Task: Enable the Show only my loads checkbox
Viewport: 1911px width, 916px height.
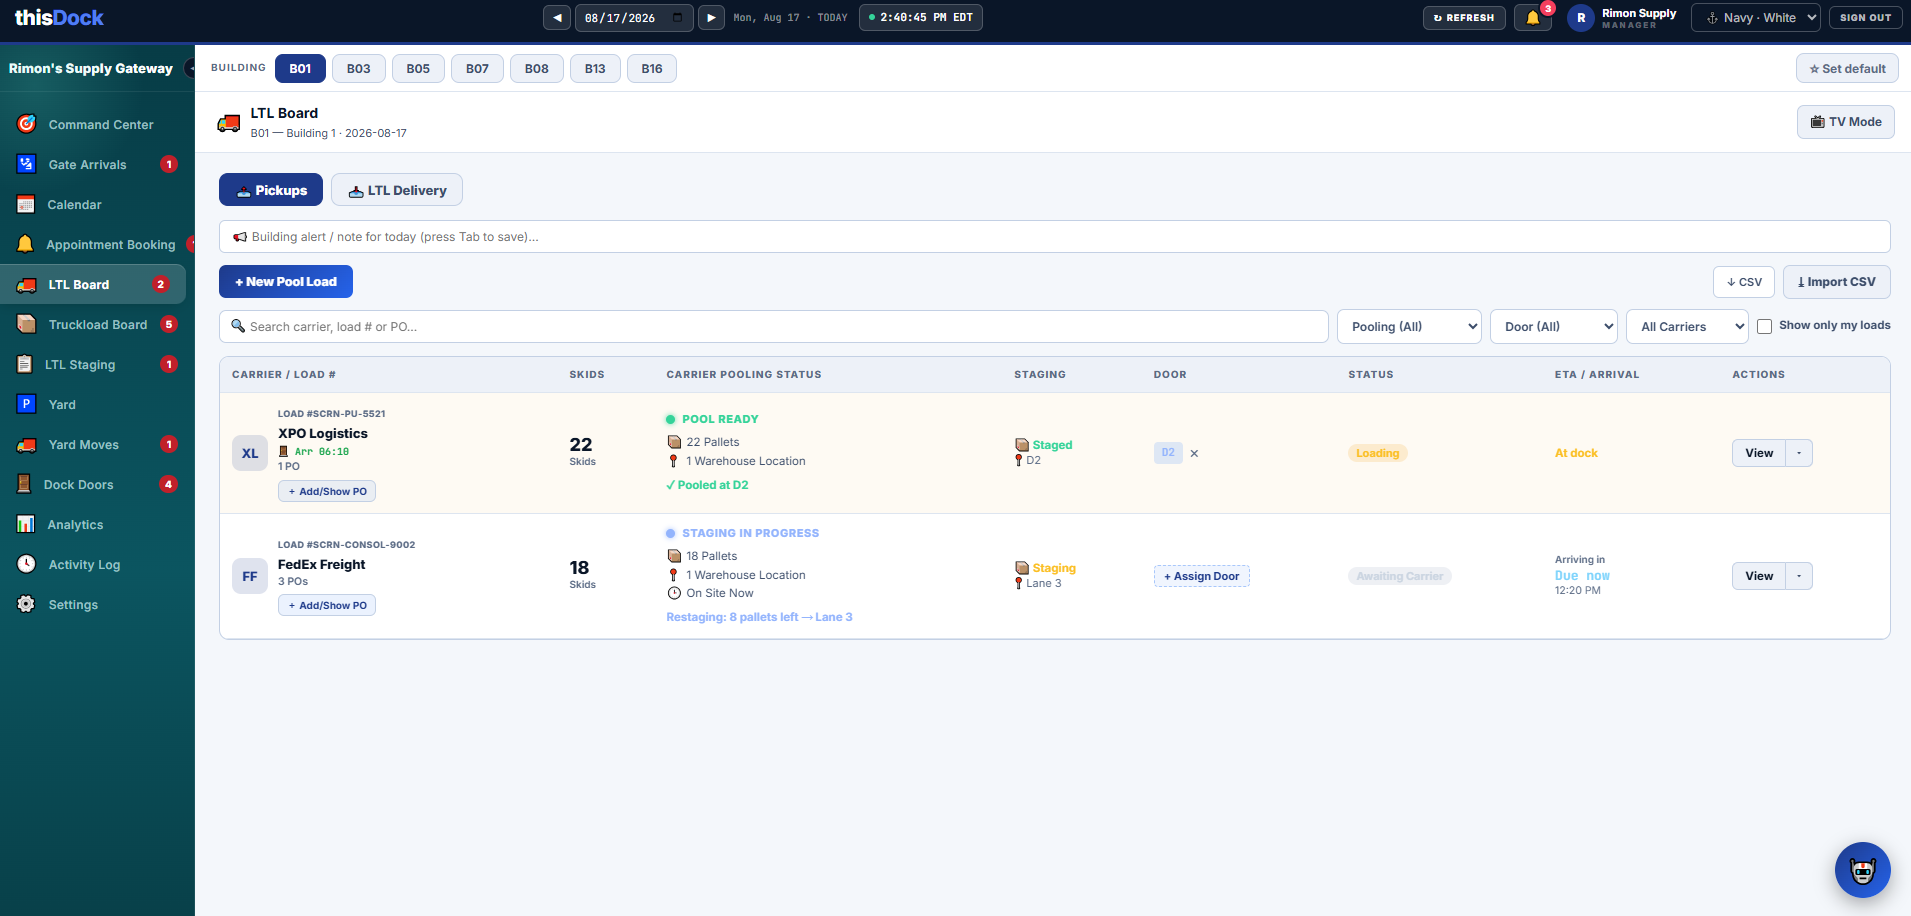Action: (1765, 326)
